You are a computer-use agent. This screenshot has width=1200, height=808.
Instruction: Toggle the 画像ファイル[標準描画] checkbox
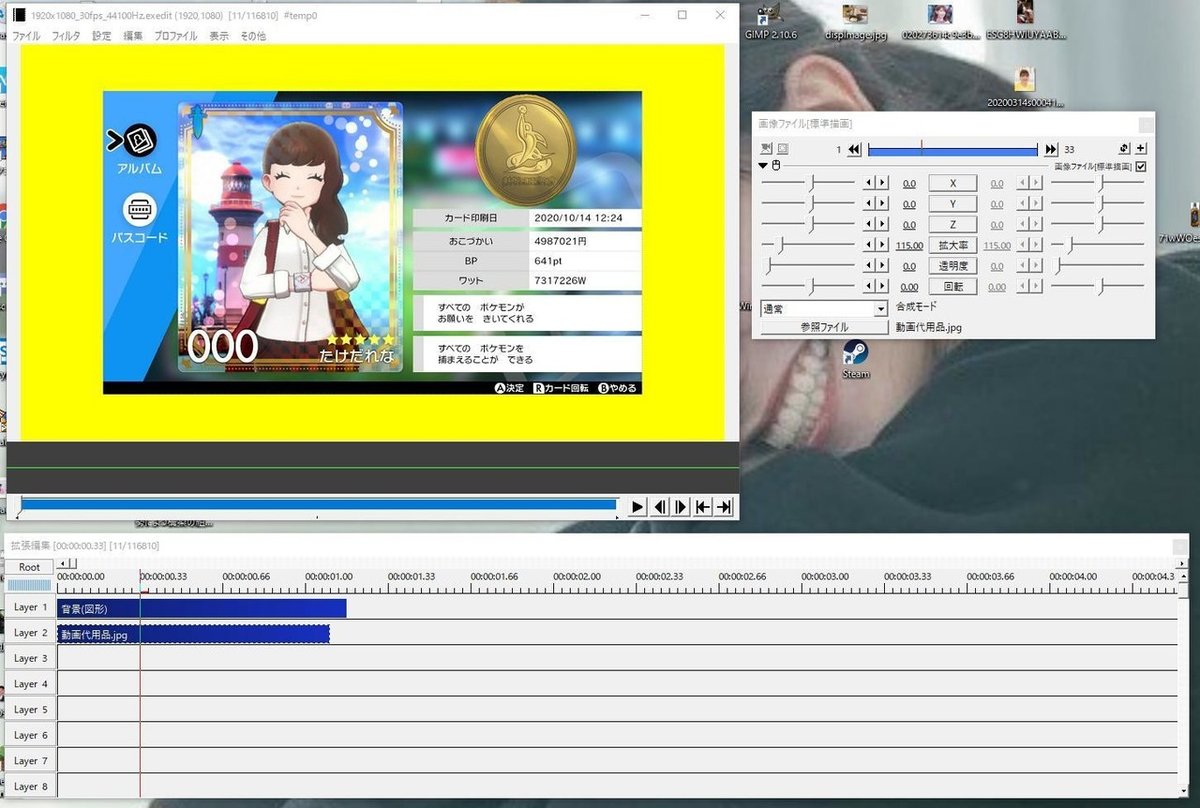(1141, 166)
